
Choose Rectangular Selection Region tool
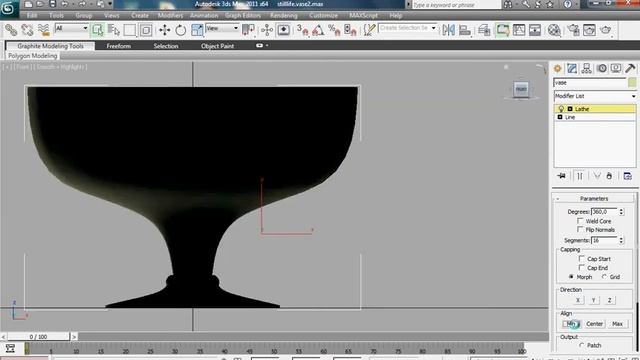[x=130, y=30]
